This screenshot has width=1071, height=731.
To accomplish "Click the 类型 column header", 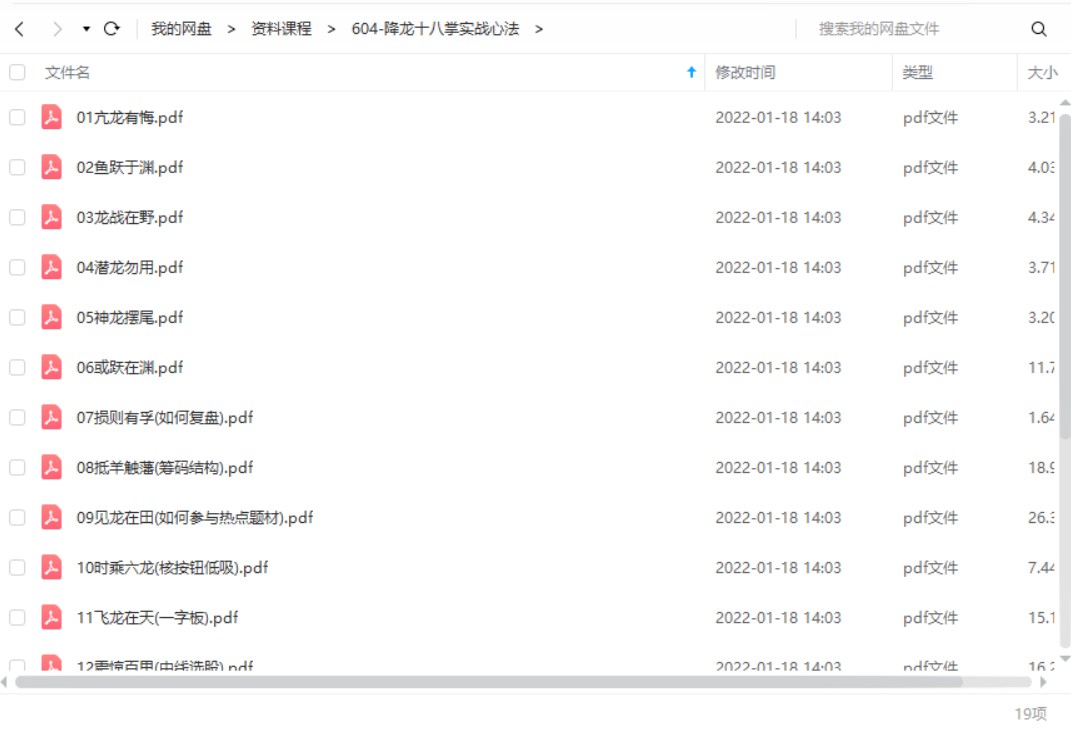I will click(919, 71).
